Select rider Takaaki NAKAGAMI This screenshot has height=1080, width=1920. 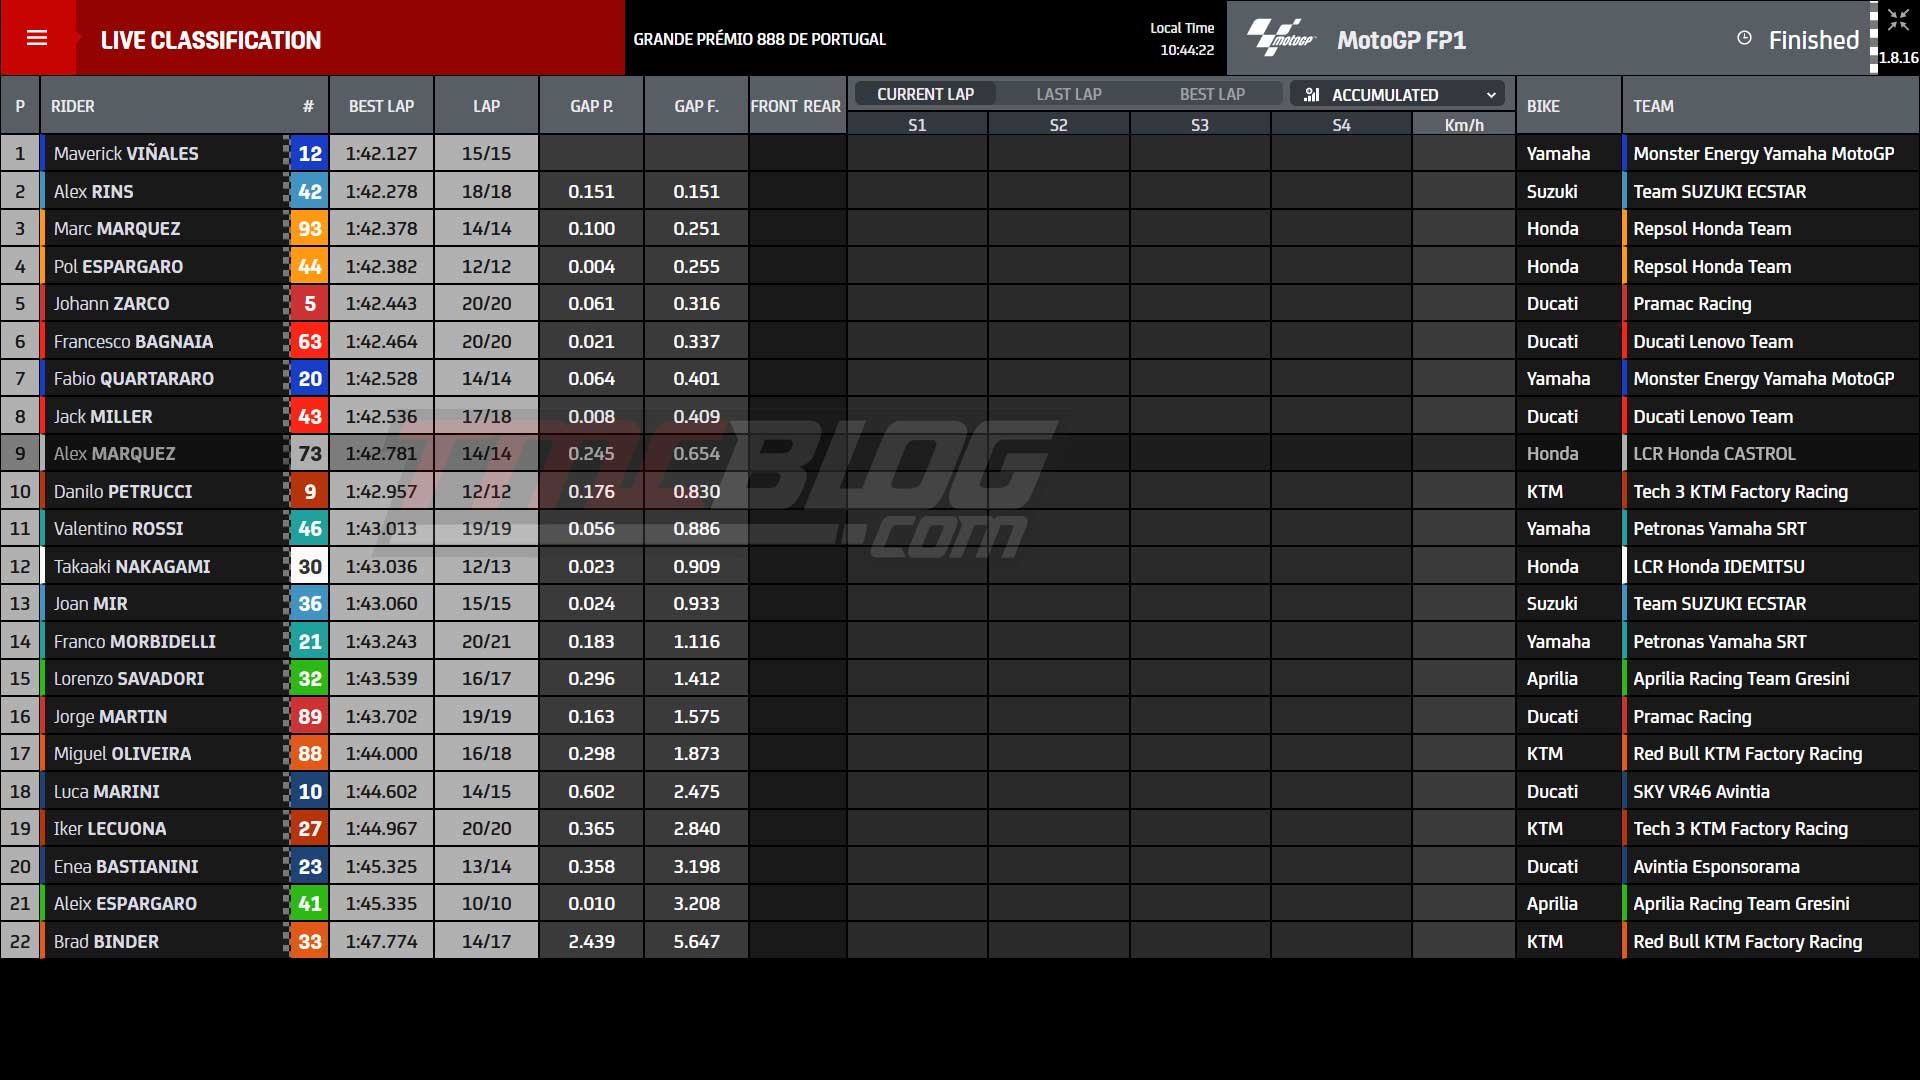coord(132,566)
